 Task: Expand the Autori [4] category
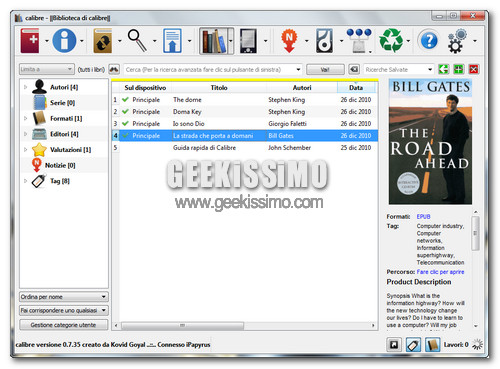click(x=26, y=87)
